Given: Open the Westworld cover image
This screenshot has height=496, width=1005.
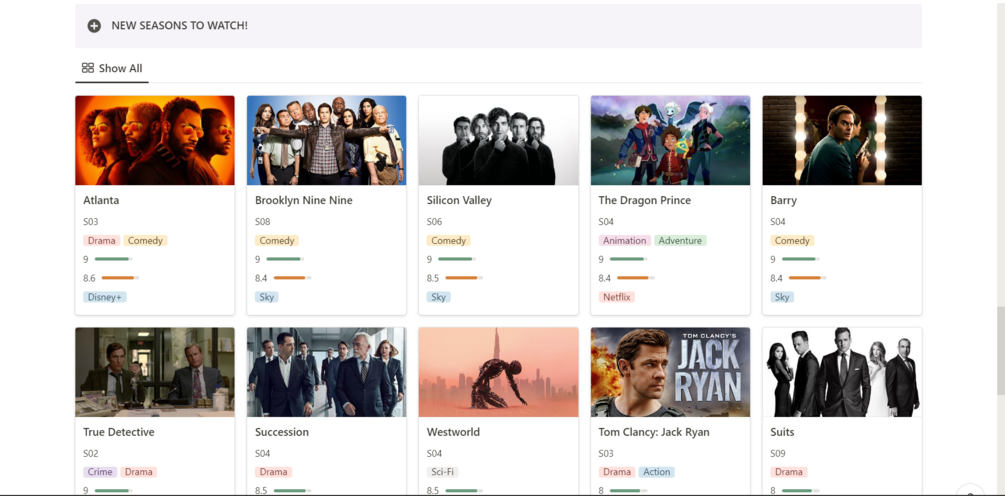Looking at the screenshot, I should [499, 372].
